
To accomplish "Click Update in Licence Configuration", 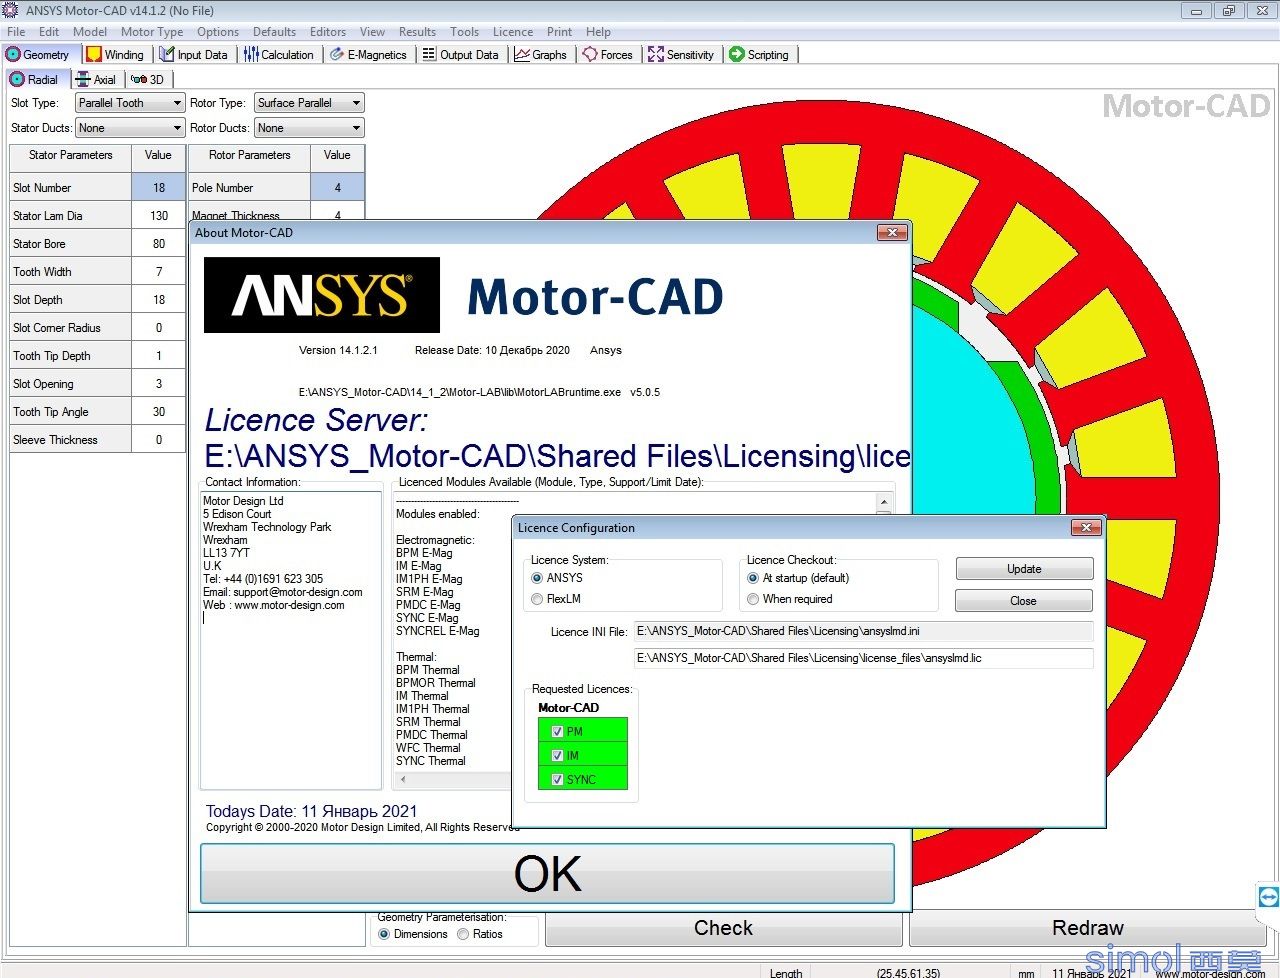I will (x=1024, y=569).
